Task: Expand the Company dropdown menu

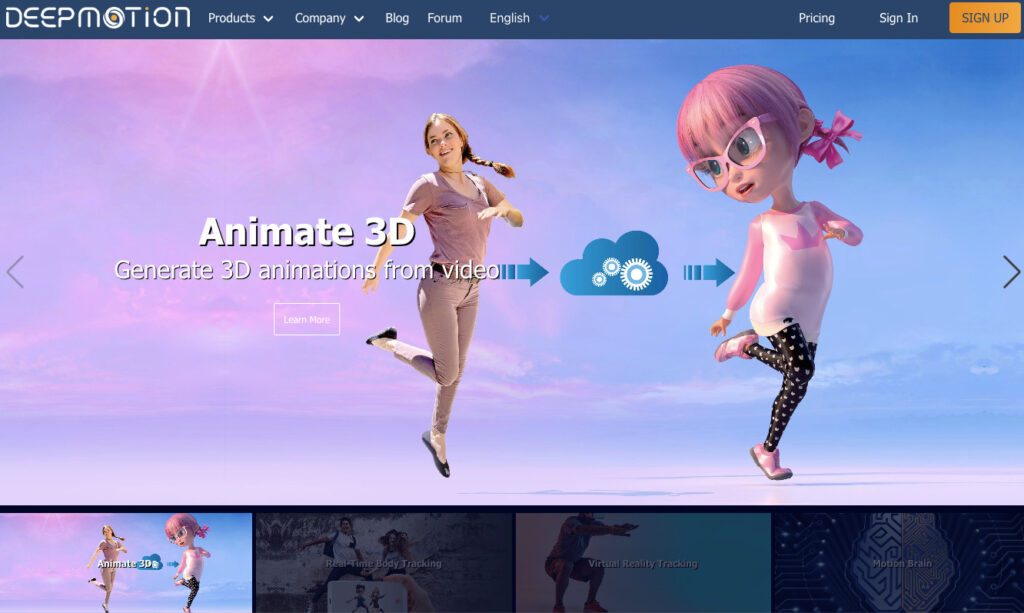Action: pyautogui.click(x=329, y=18)
